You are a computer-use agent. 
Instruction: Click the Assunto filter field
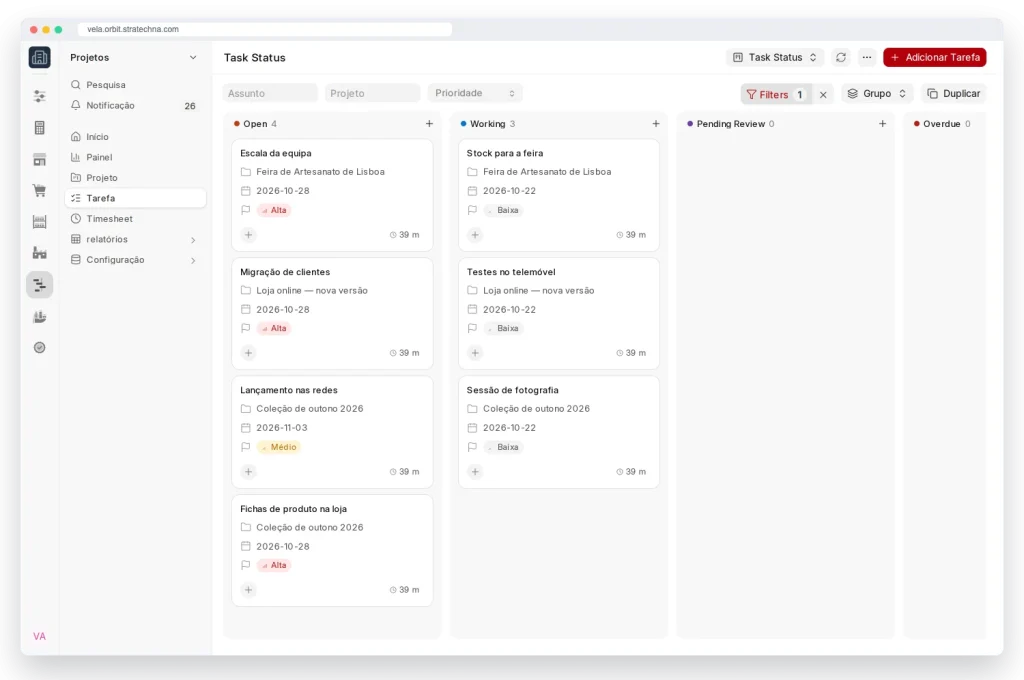point(270,93)
